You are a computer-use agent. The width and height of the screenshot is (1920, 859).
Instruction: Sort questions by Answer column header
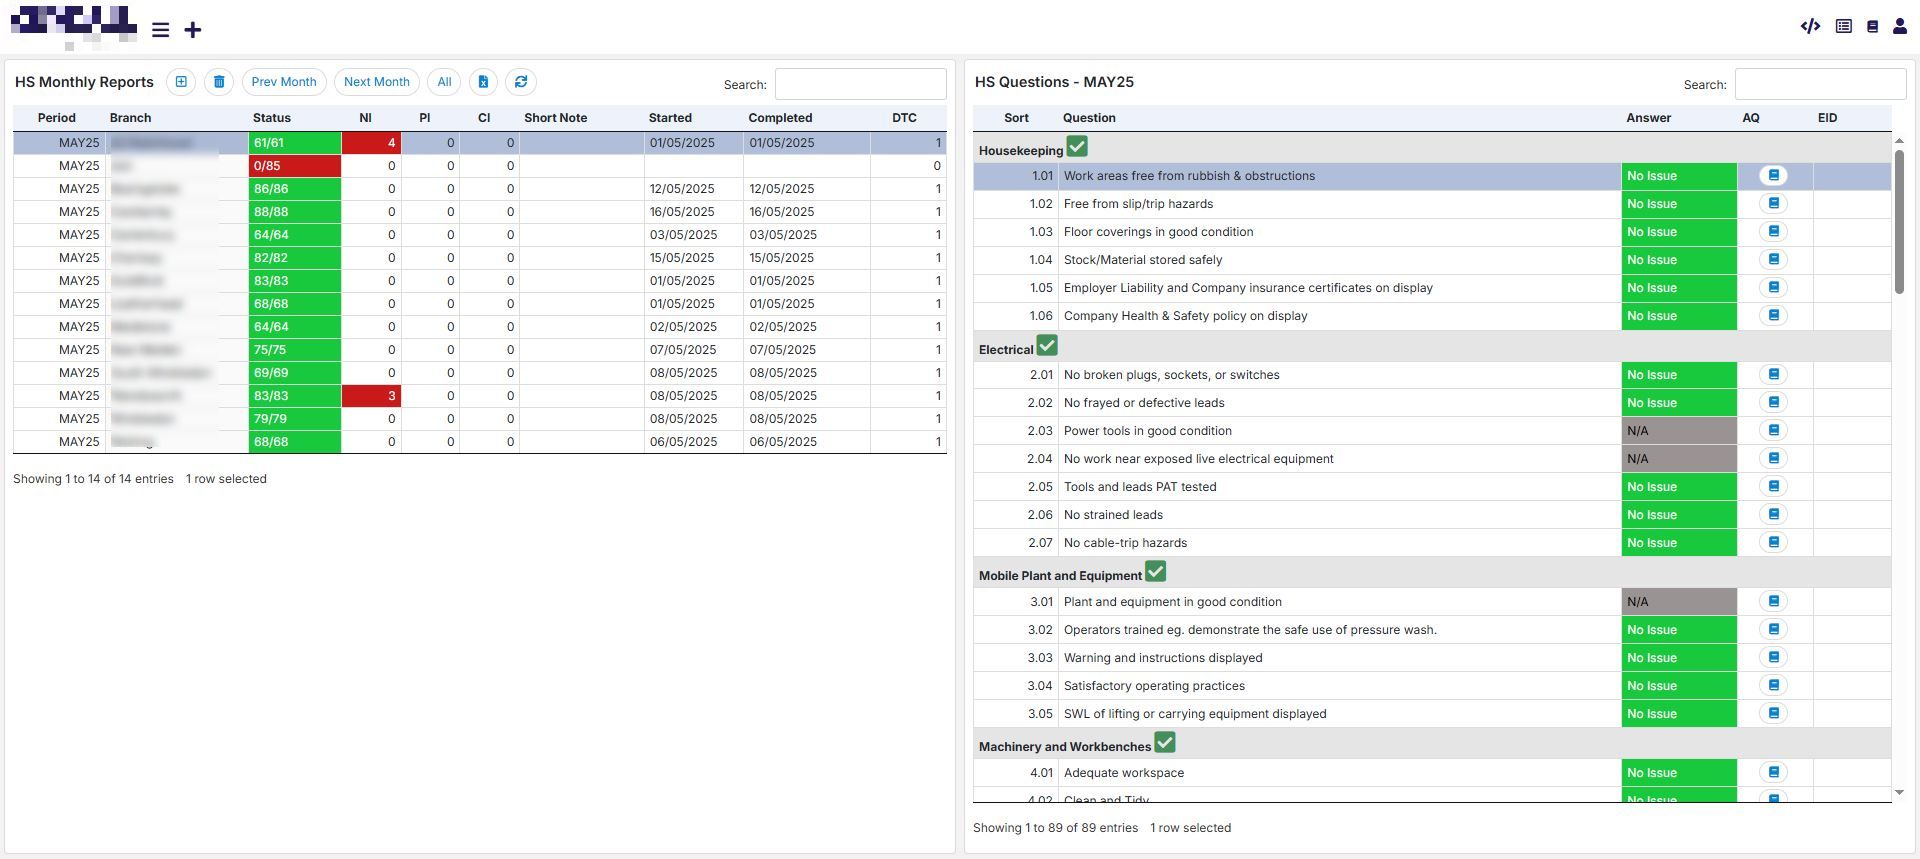1648,118
